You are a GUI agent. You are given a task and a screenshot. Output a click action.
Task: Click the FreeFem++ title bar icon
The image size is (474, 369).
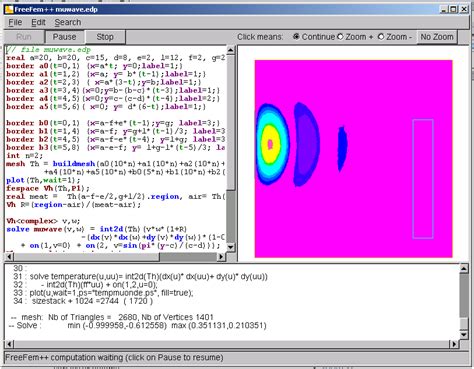9,9
